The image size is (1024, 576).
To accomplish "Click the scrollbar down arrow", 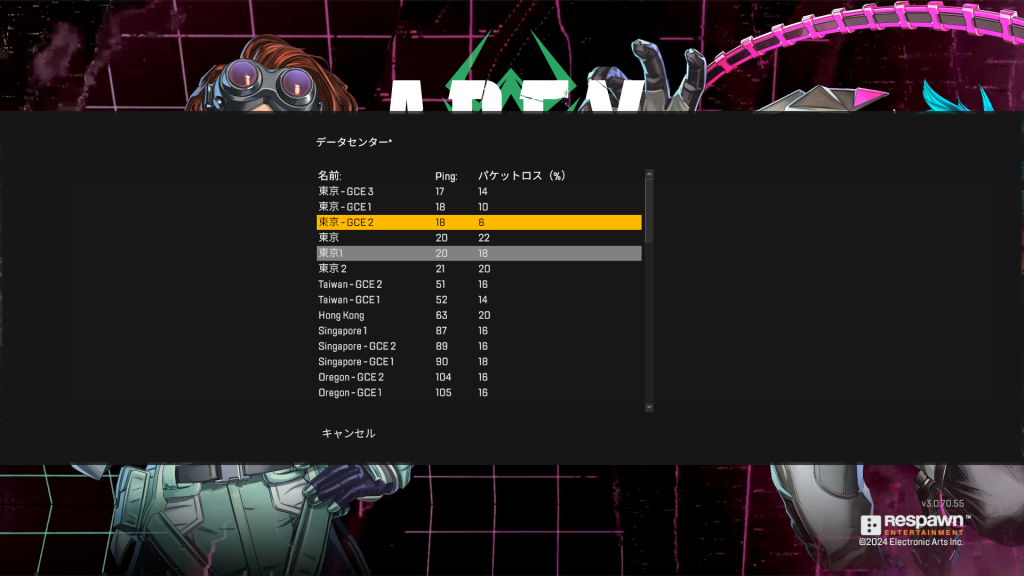I will click(x=649, y=408).
